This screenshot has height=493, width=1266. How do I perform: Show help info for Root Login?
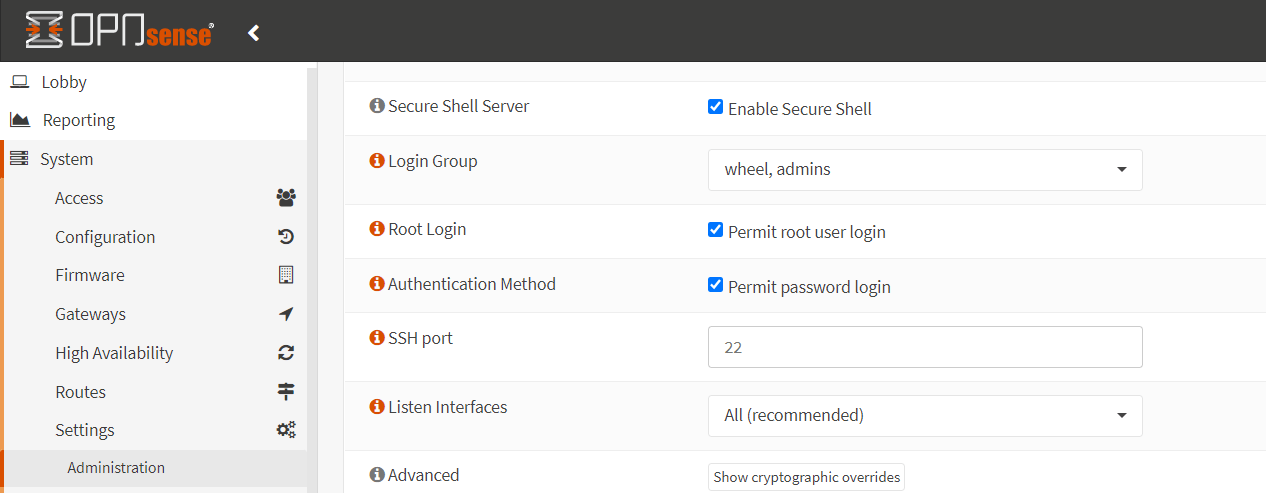(377, 229)
